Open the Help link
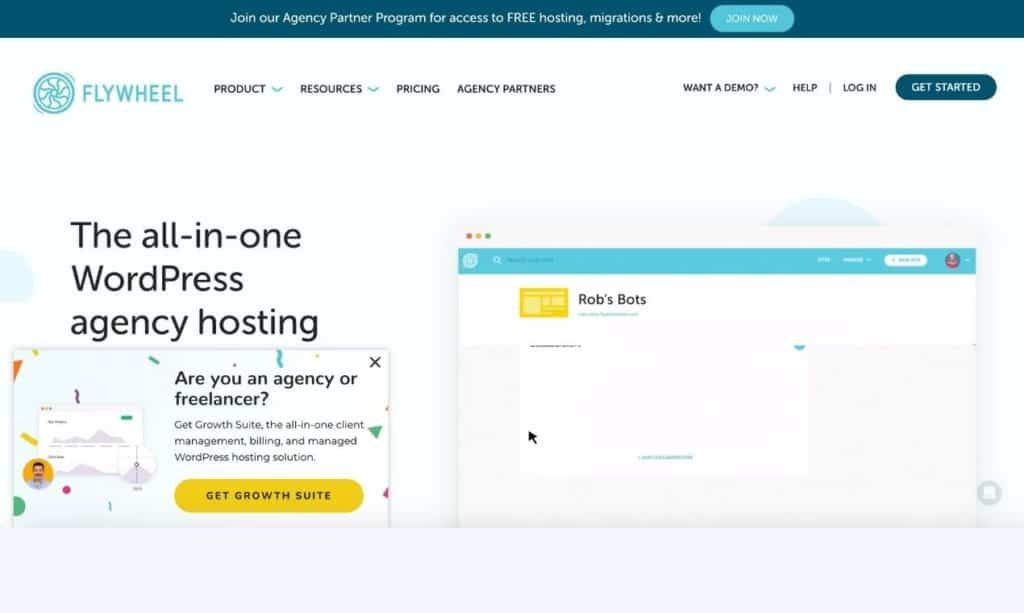This screenshot has height=613, width=1024. 805,87
